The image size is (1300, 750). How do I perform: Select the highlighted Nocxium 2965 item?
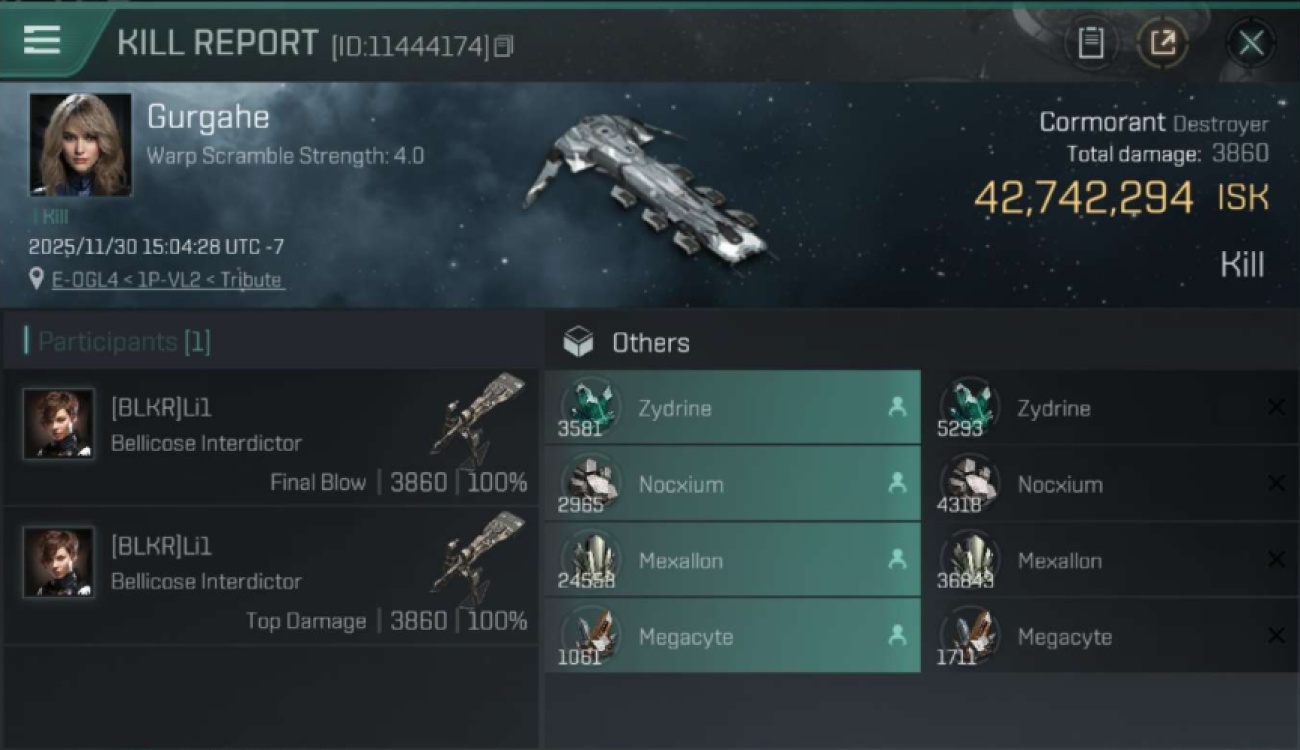click(x=732, y=484)
